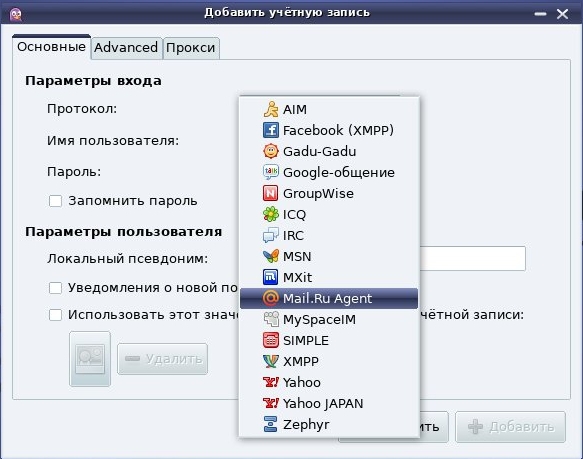Click the Zephyr Z icon

tap(271, 424)
